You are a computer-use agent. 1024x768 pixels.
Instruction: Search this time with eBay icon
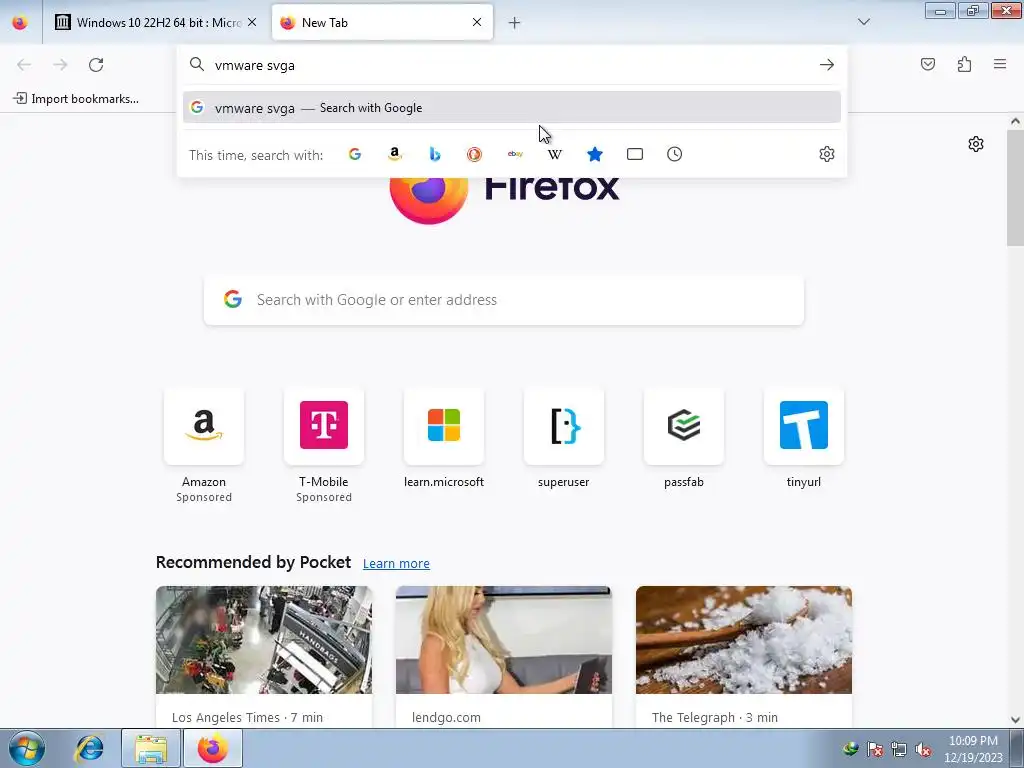click(515, 154)
